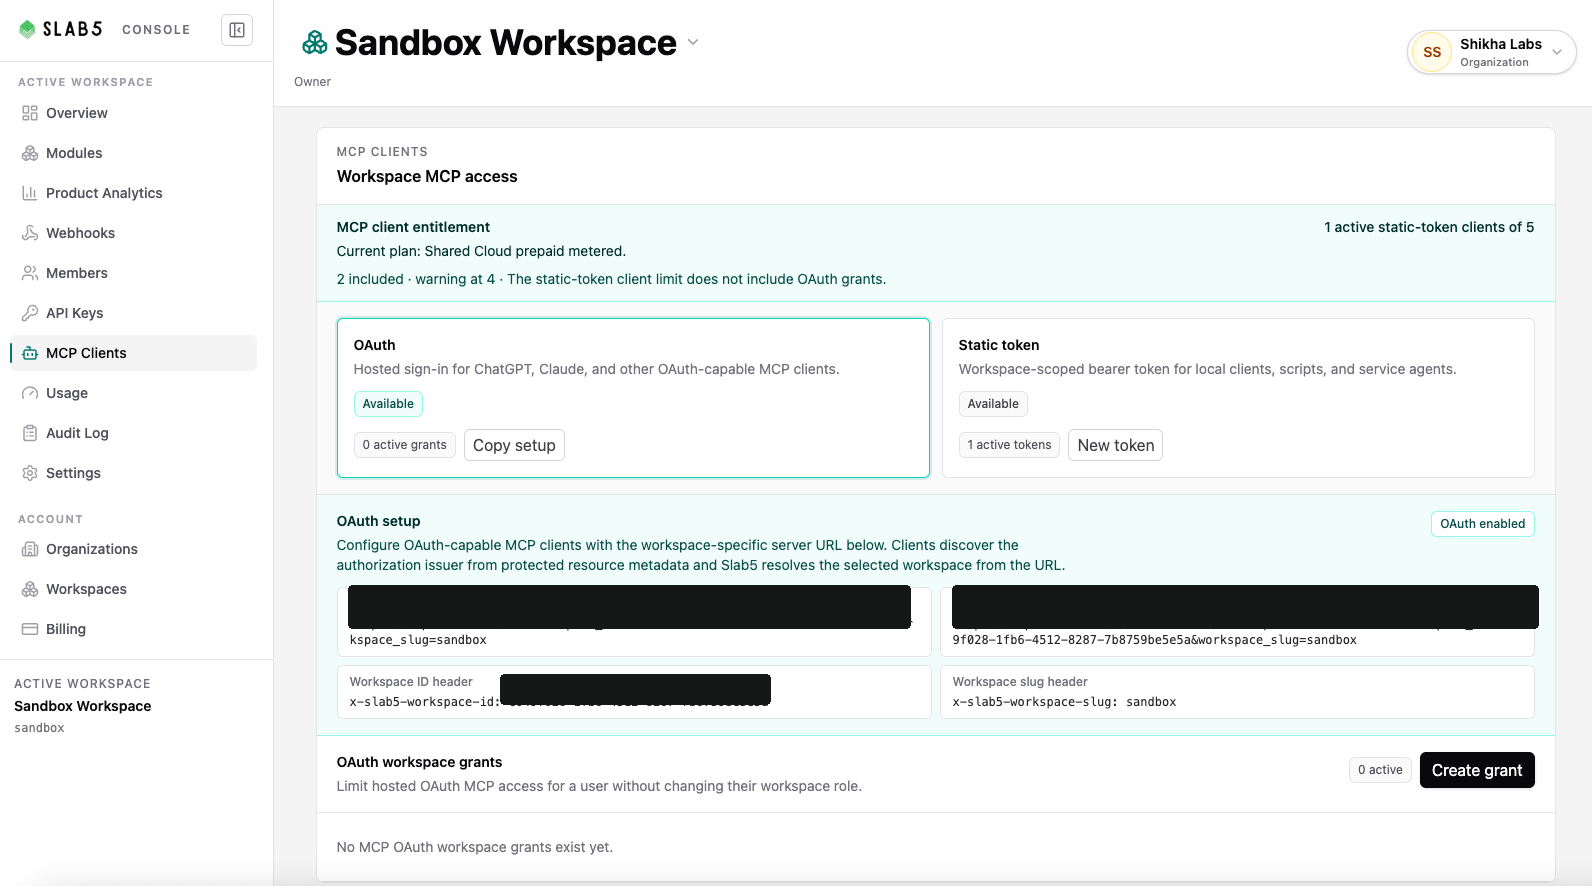Click the New token button

(x=1115, y=445)
